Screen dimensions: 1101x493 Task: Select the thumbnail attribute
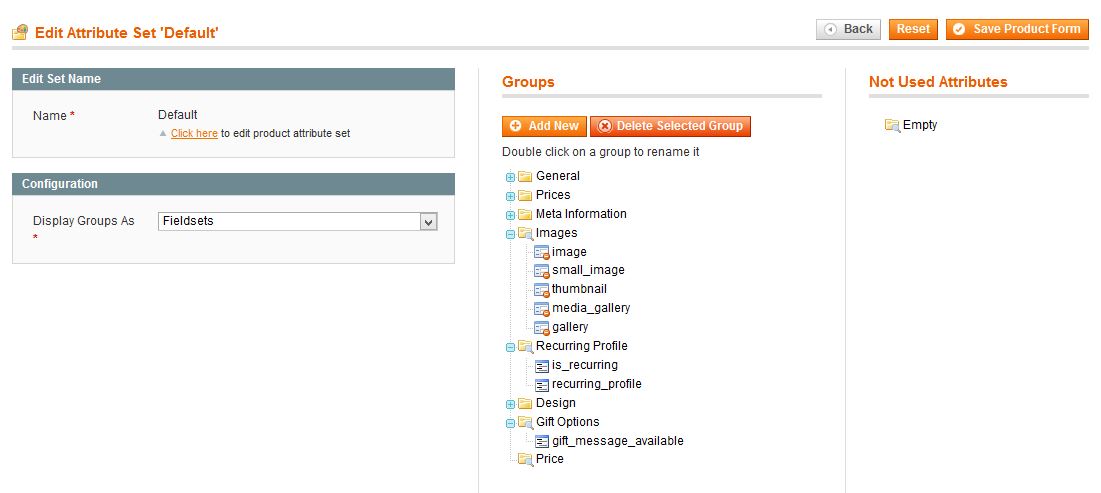coord(579,289)
